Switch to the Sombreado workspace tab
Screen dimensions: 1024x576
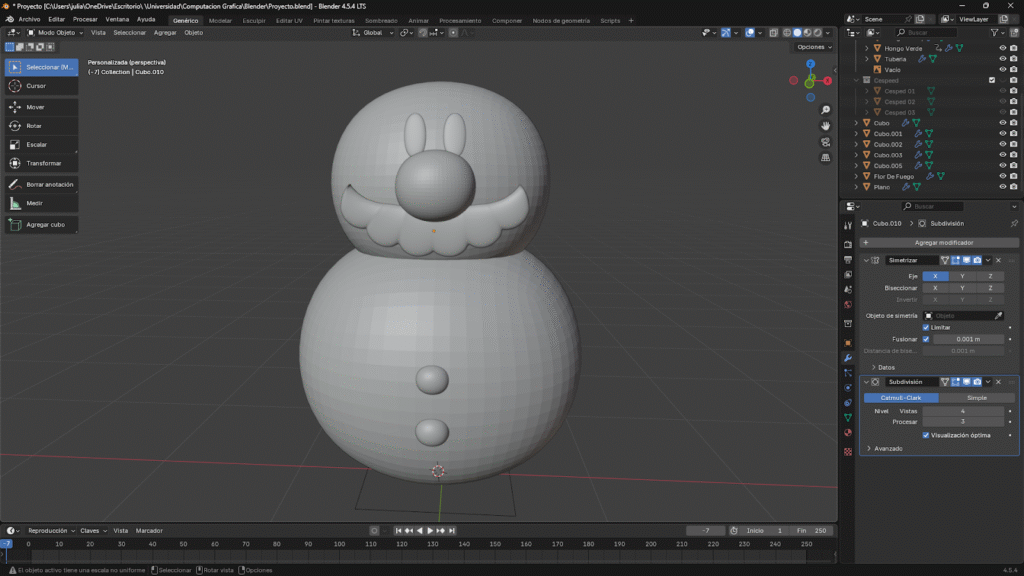pos(380,20)
